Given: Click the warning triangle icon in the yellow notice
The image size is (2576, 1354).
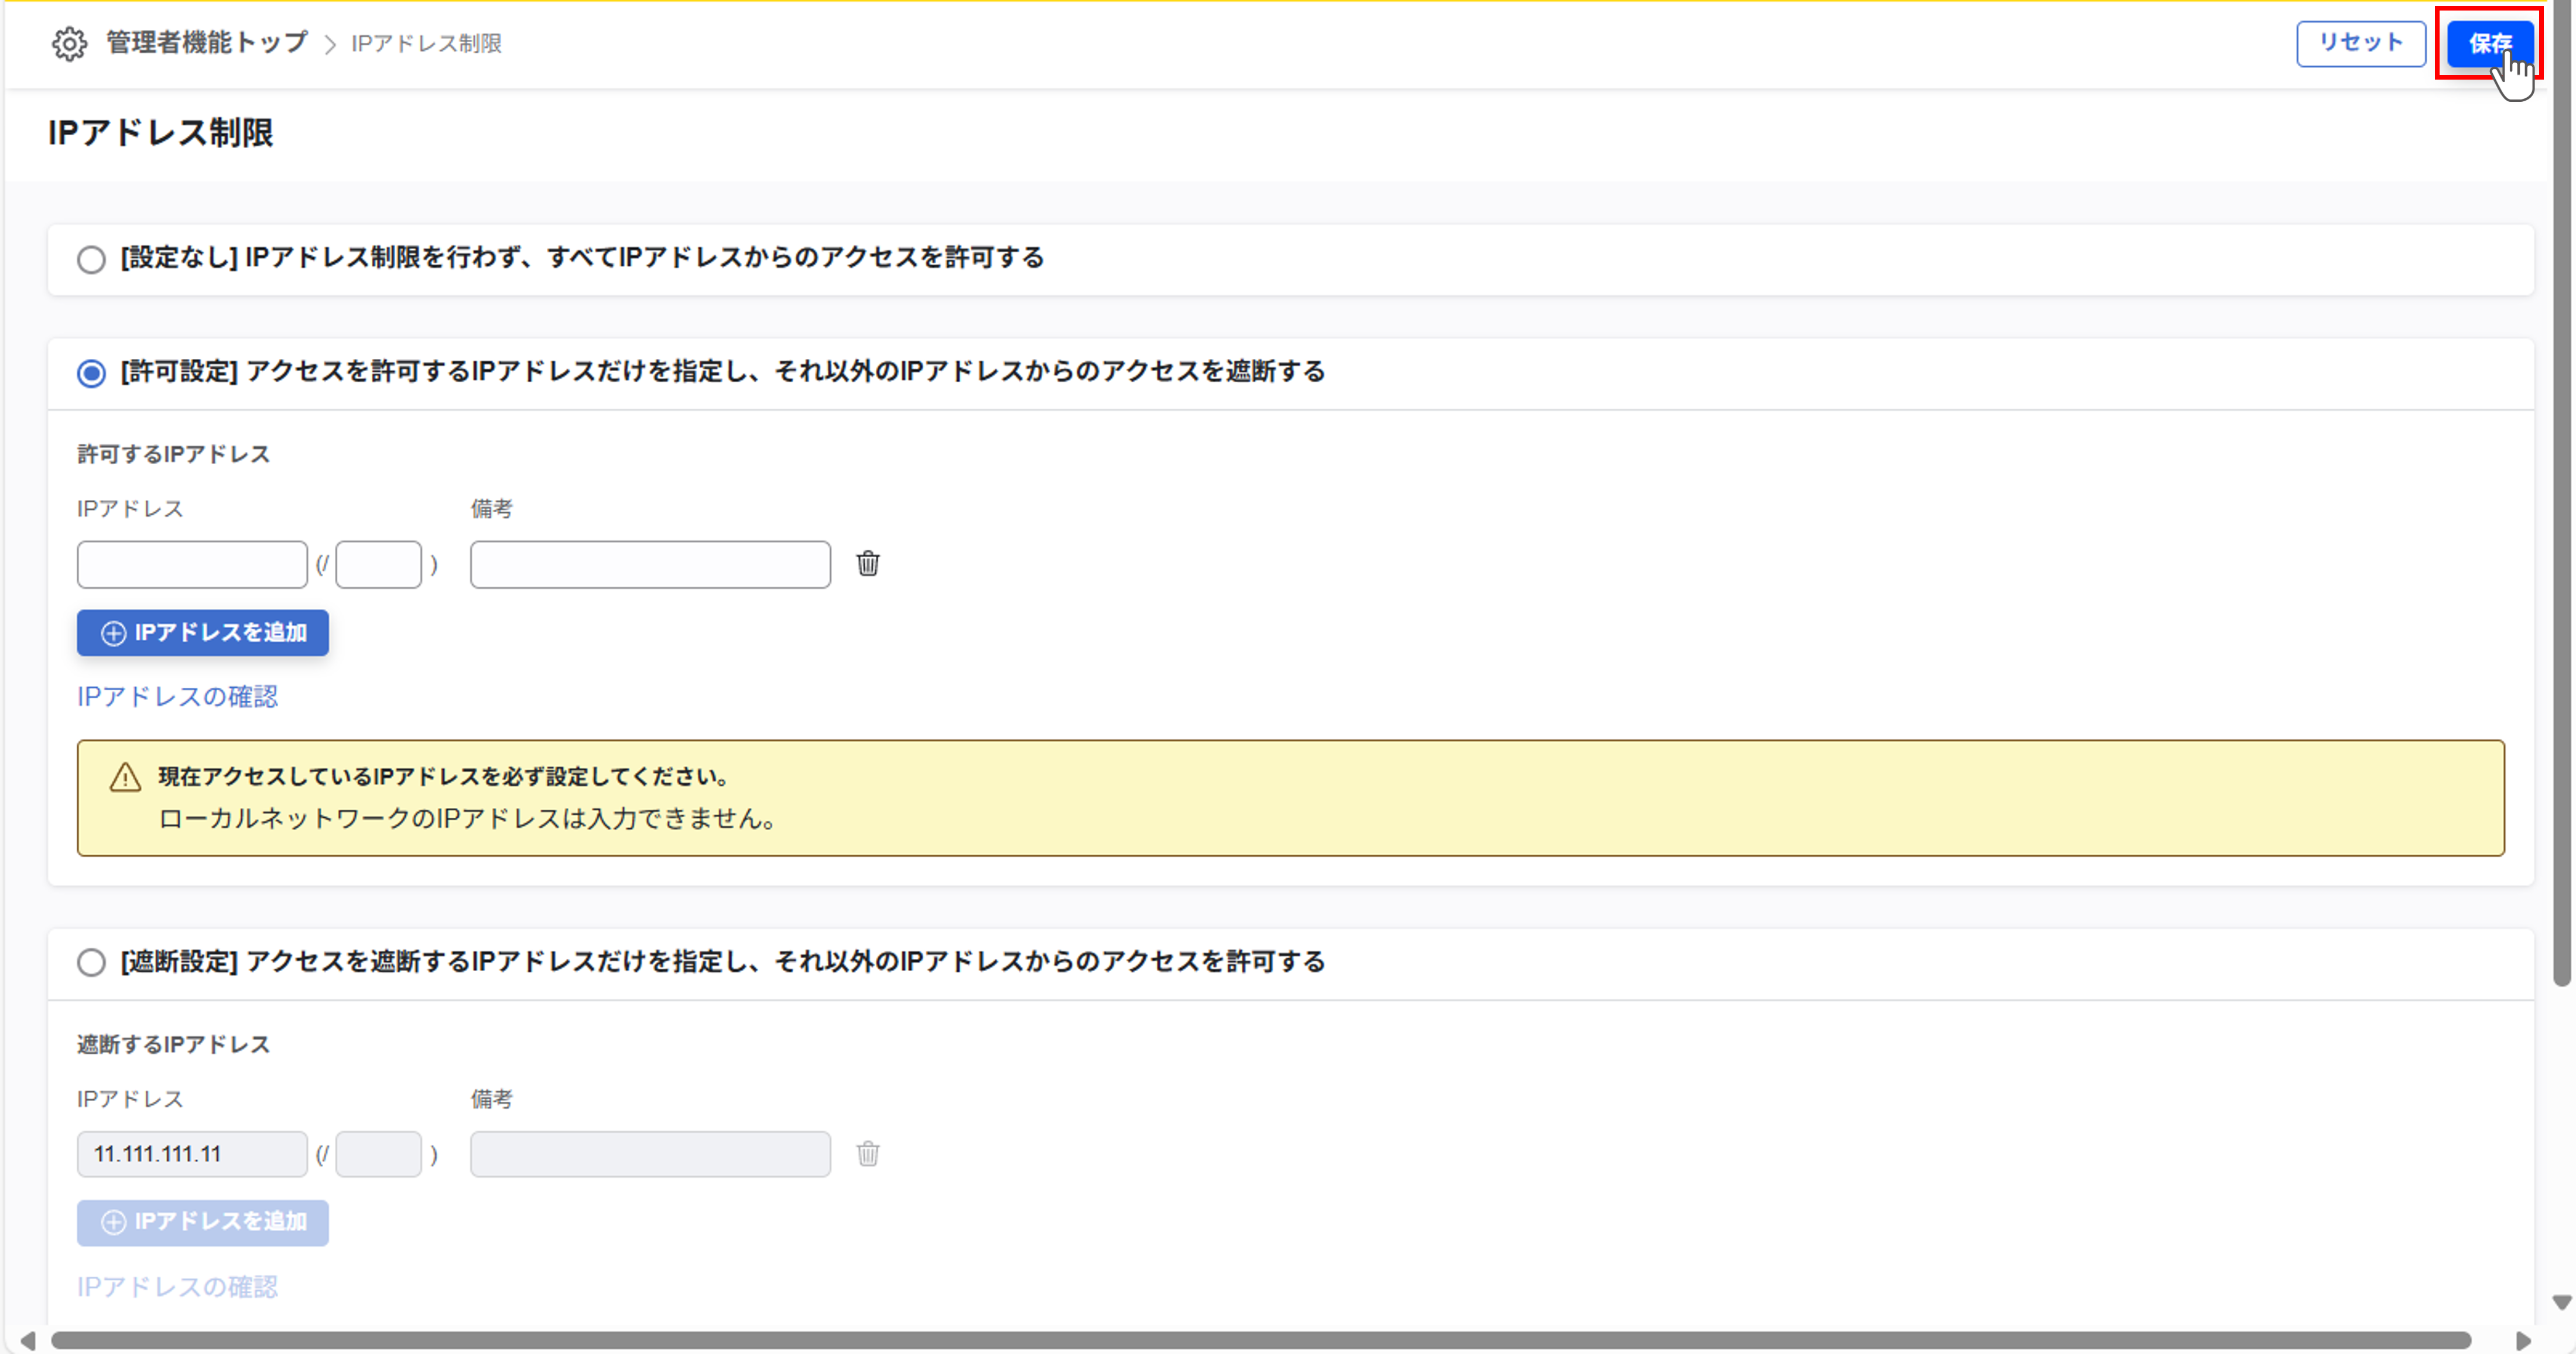Looking at the screenshot, I should (x=125, y=777).
